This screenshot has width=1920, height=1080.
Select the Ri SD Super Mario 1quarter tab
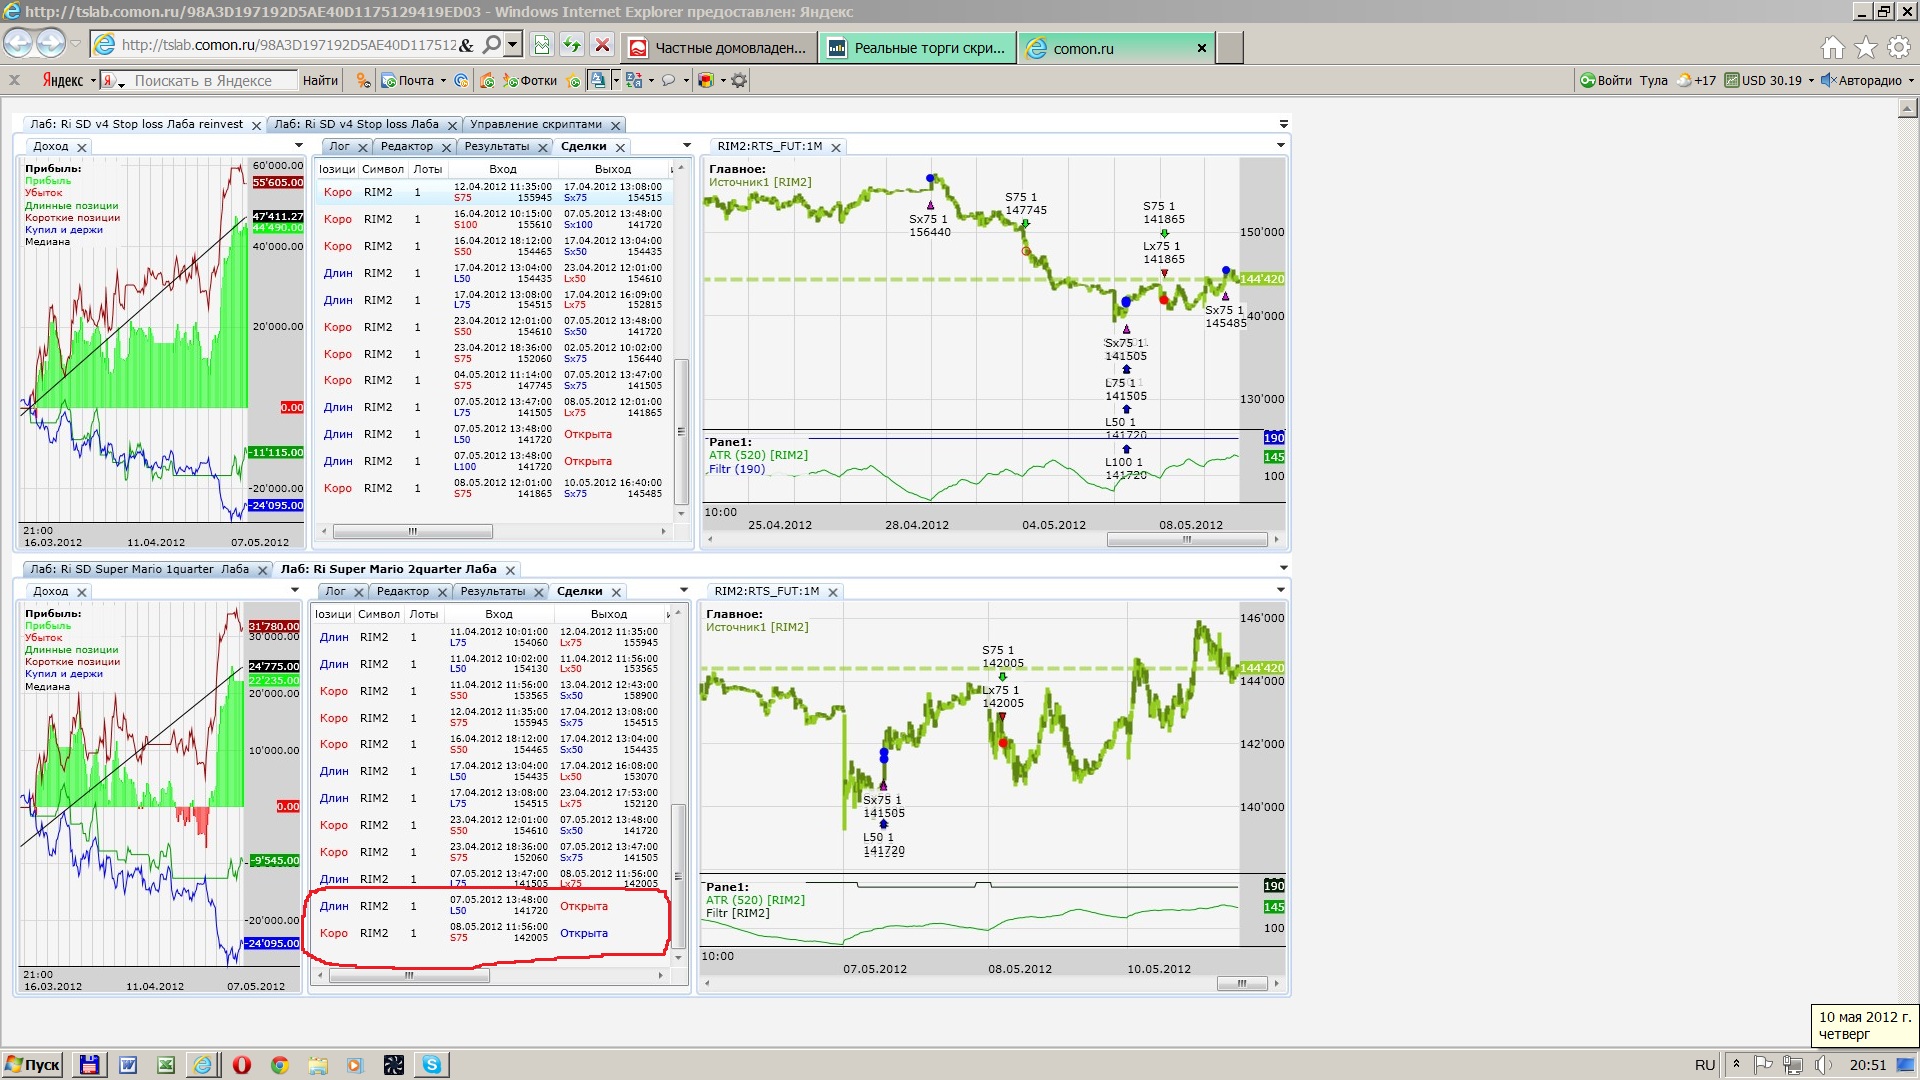click(x=139, y=569)
